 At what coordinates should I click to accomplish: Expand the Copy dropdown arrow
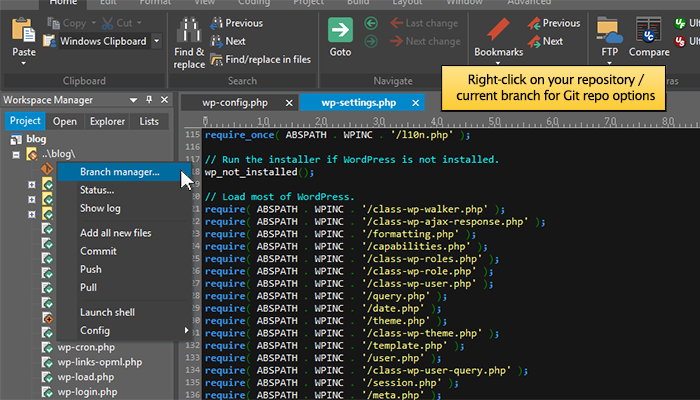coord(93,23)
